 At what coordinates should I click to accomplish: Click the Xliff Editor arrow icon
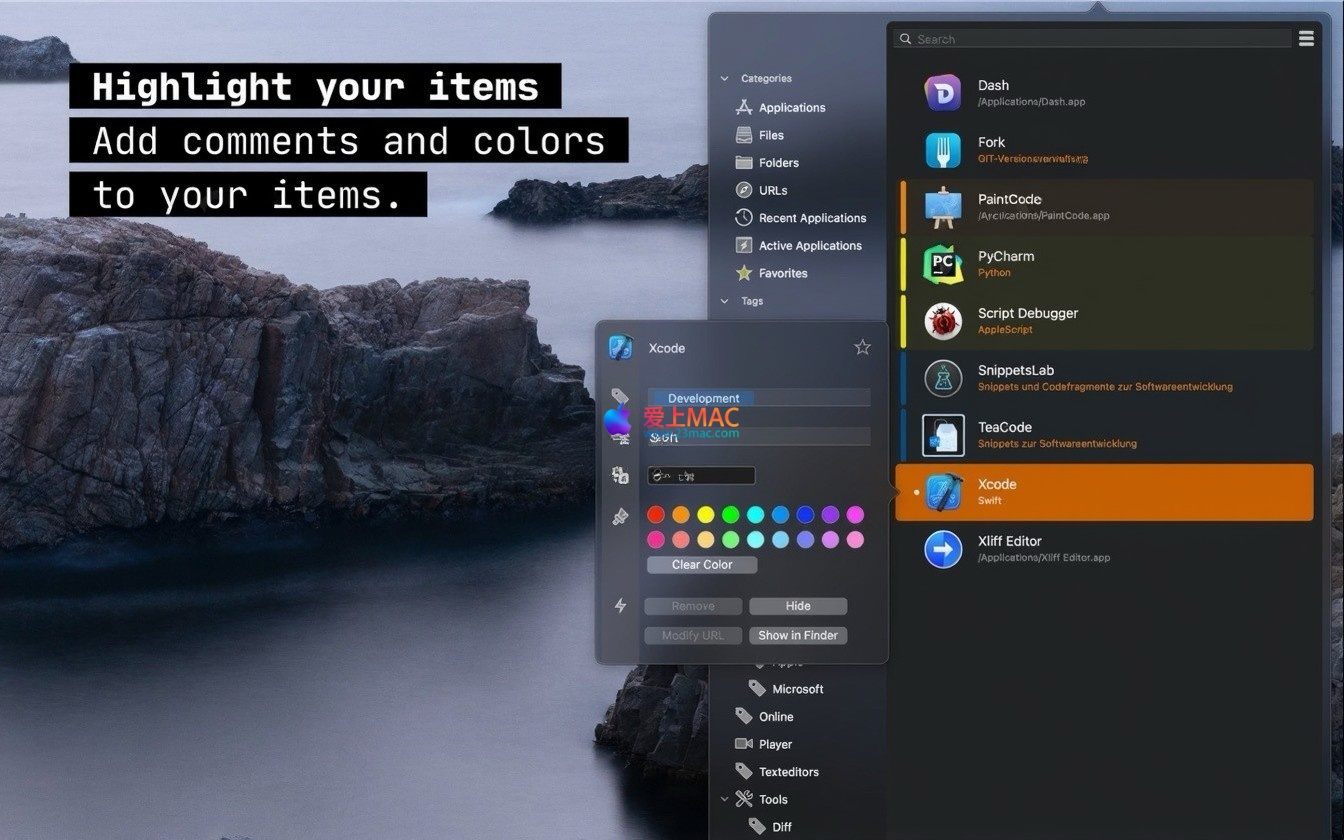click(942, 549)
